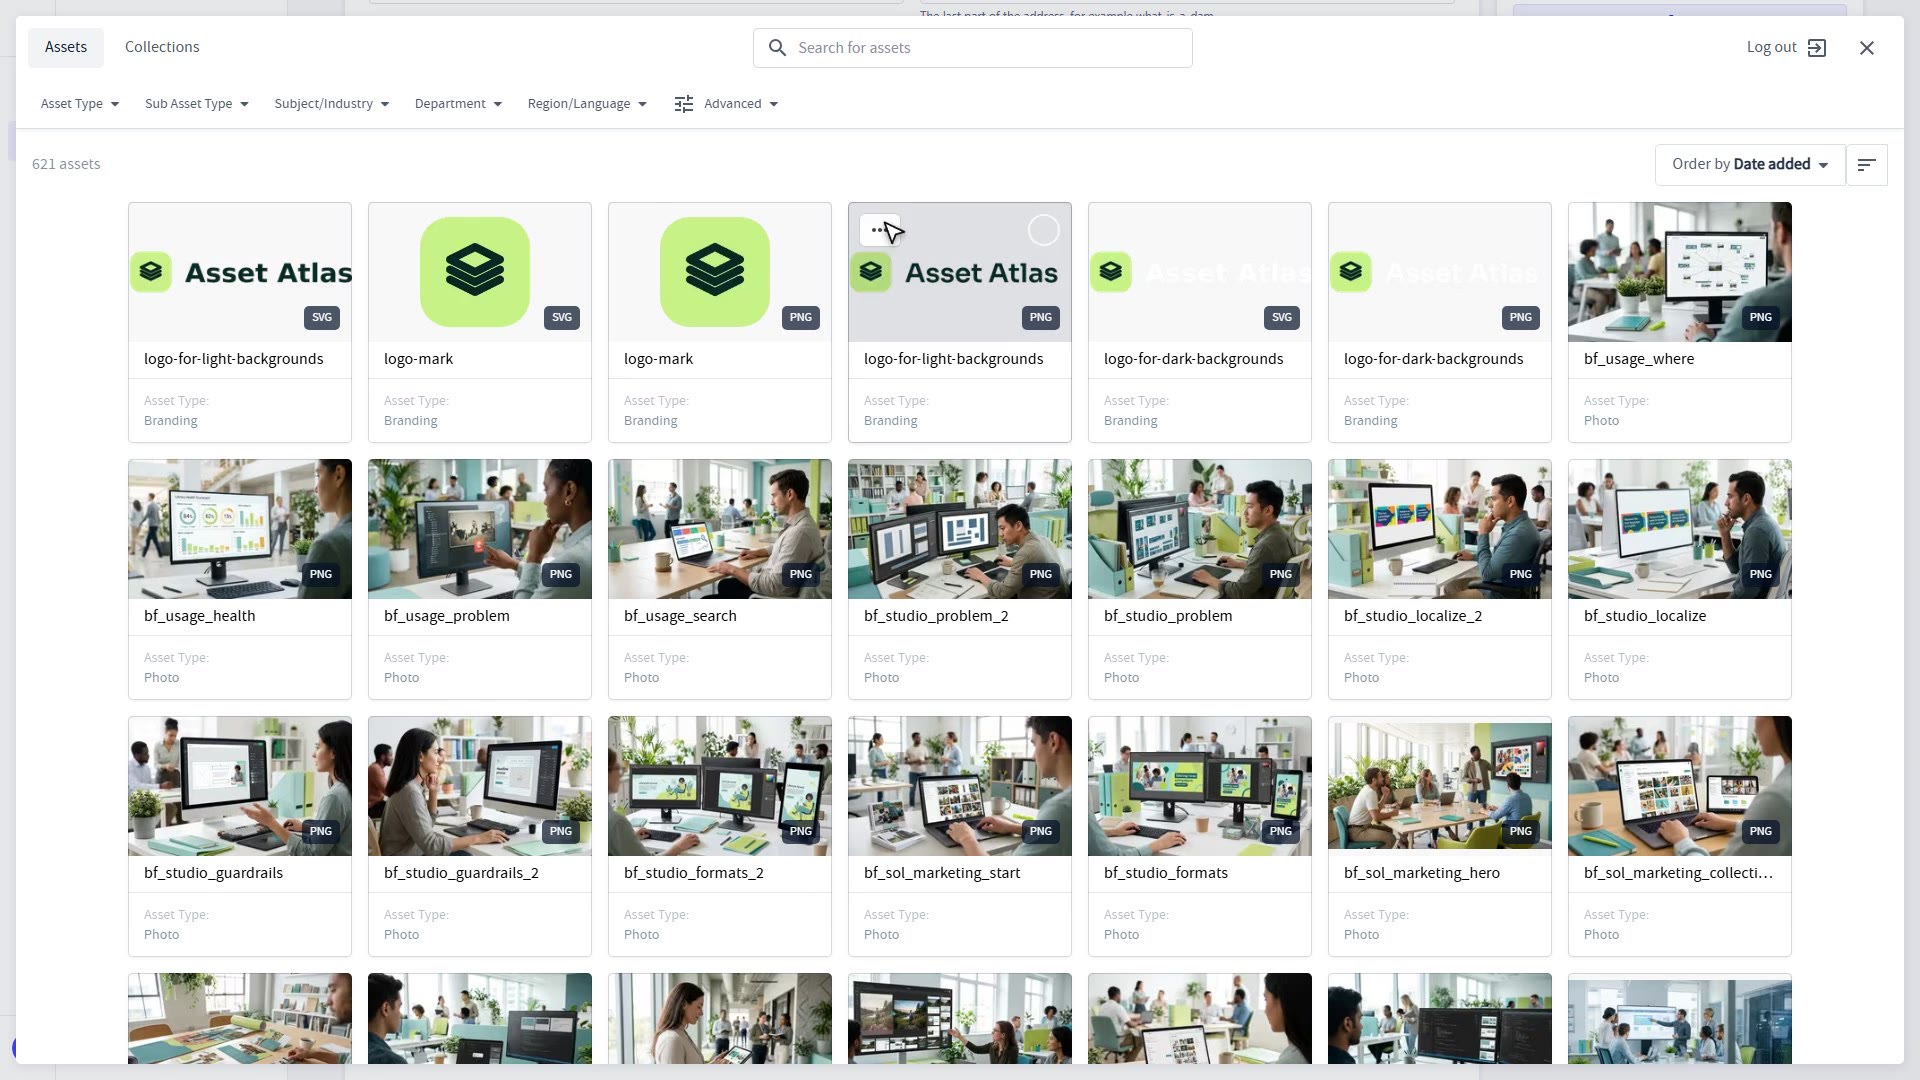This screenshot has height=1080, width=1920.
Task: Open the logo-for-dark-backgrounds PNG thumbnail
Action: coord(1440,272)
